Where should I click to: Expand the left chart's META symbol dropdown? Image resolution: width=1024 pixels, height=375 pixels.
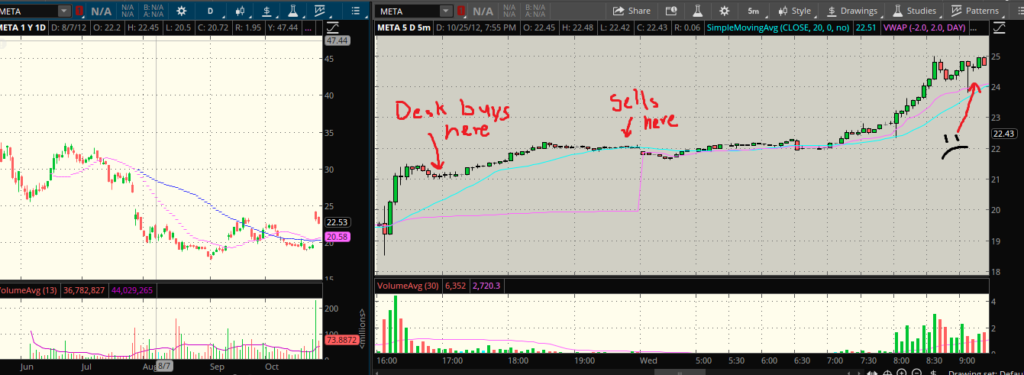[63, 10]
